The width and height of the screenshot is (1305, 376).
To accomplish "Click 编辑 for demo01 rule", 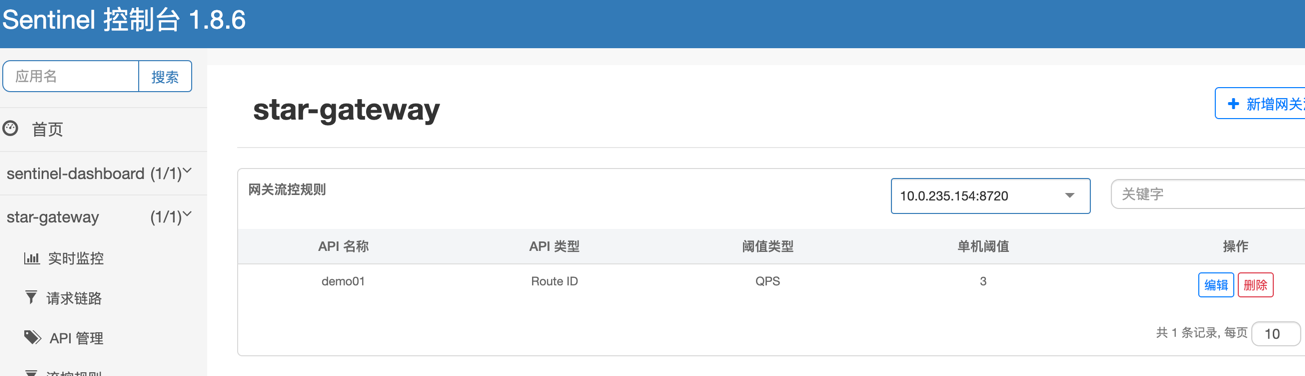I will pyautogui.click(x=1216, y=285).
